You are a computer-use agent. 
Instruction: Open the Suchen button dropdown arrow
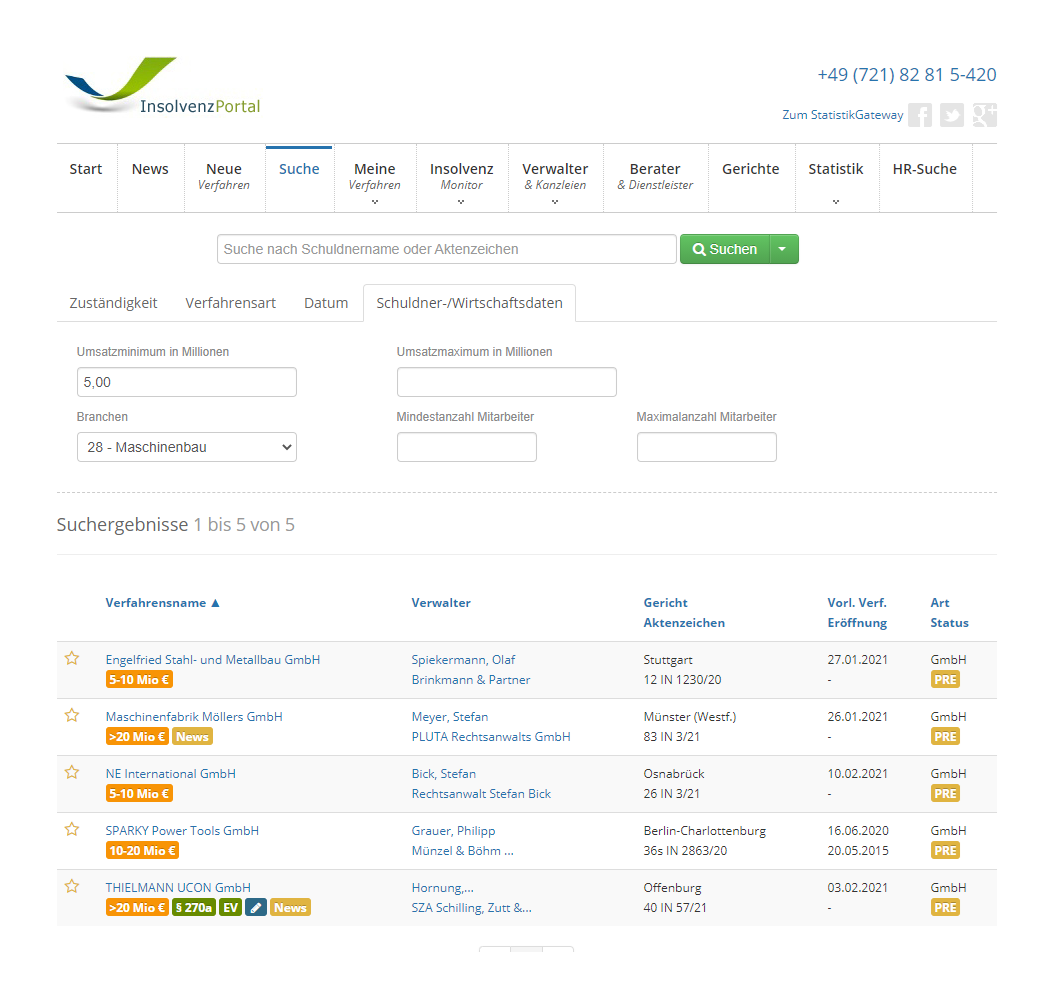click(x=783, y=249)
